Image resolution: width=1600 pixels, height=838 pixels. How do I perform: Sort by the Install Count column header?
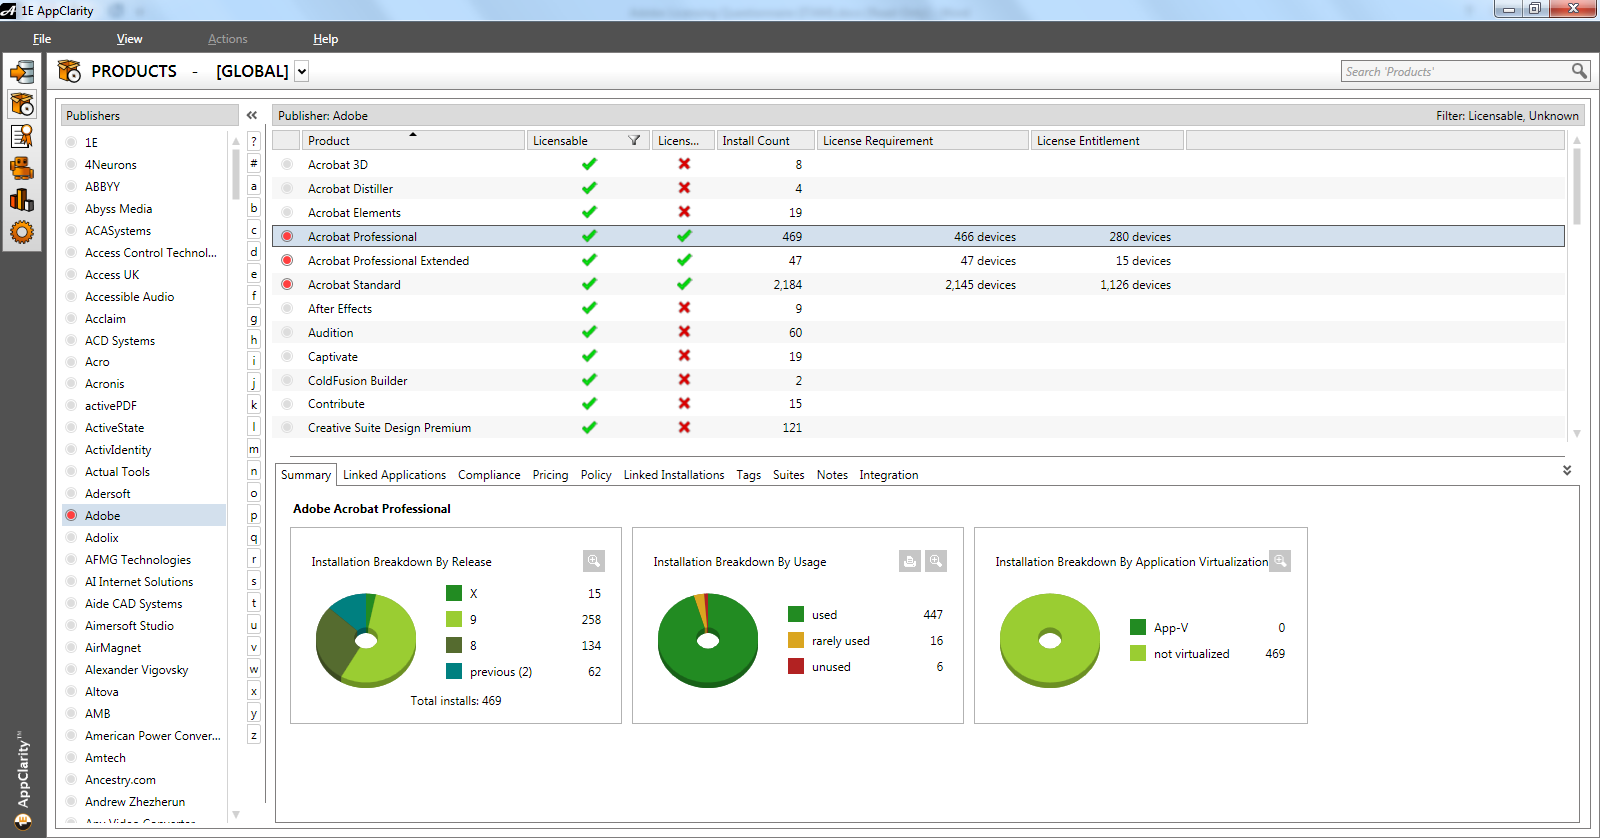tap(756, 141)
